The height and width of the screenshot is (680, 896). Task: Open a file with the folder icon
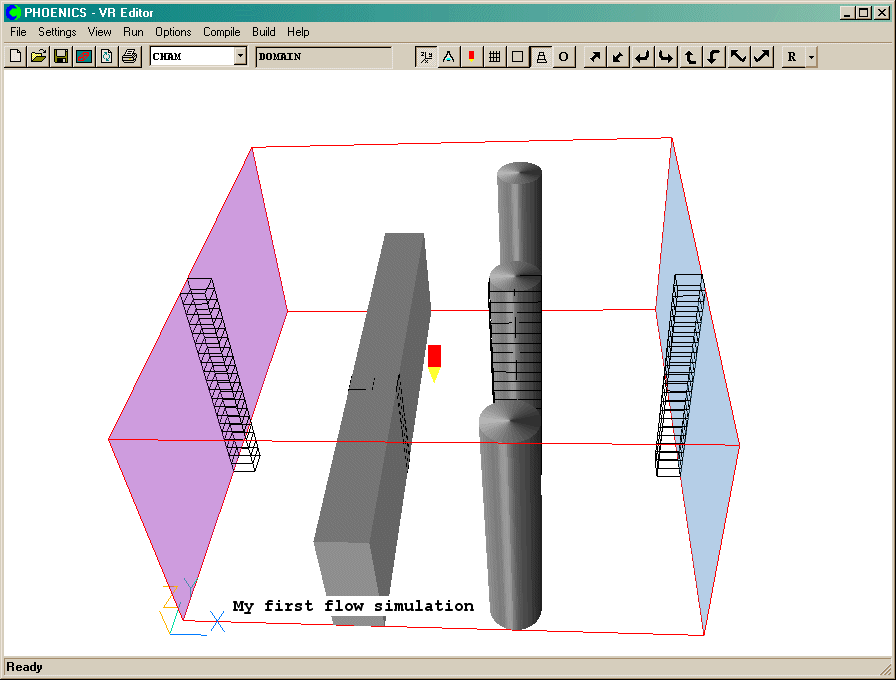tap(38, 57)
